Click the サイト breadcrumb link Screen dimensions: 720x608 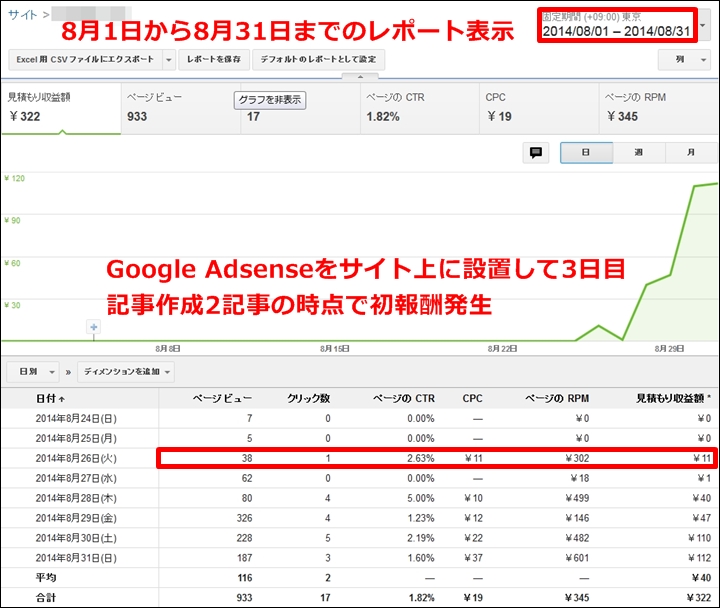click(22, 15)
